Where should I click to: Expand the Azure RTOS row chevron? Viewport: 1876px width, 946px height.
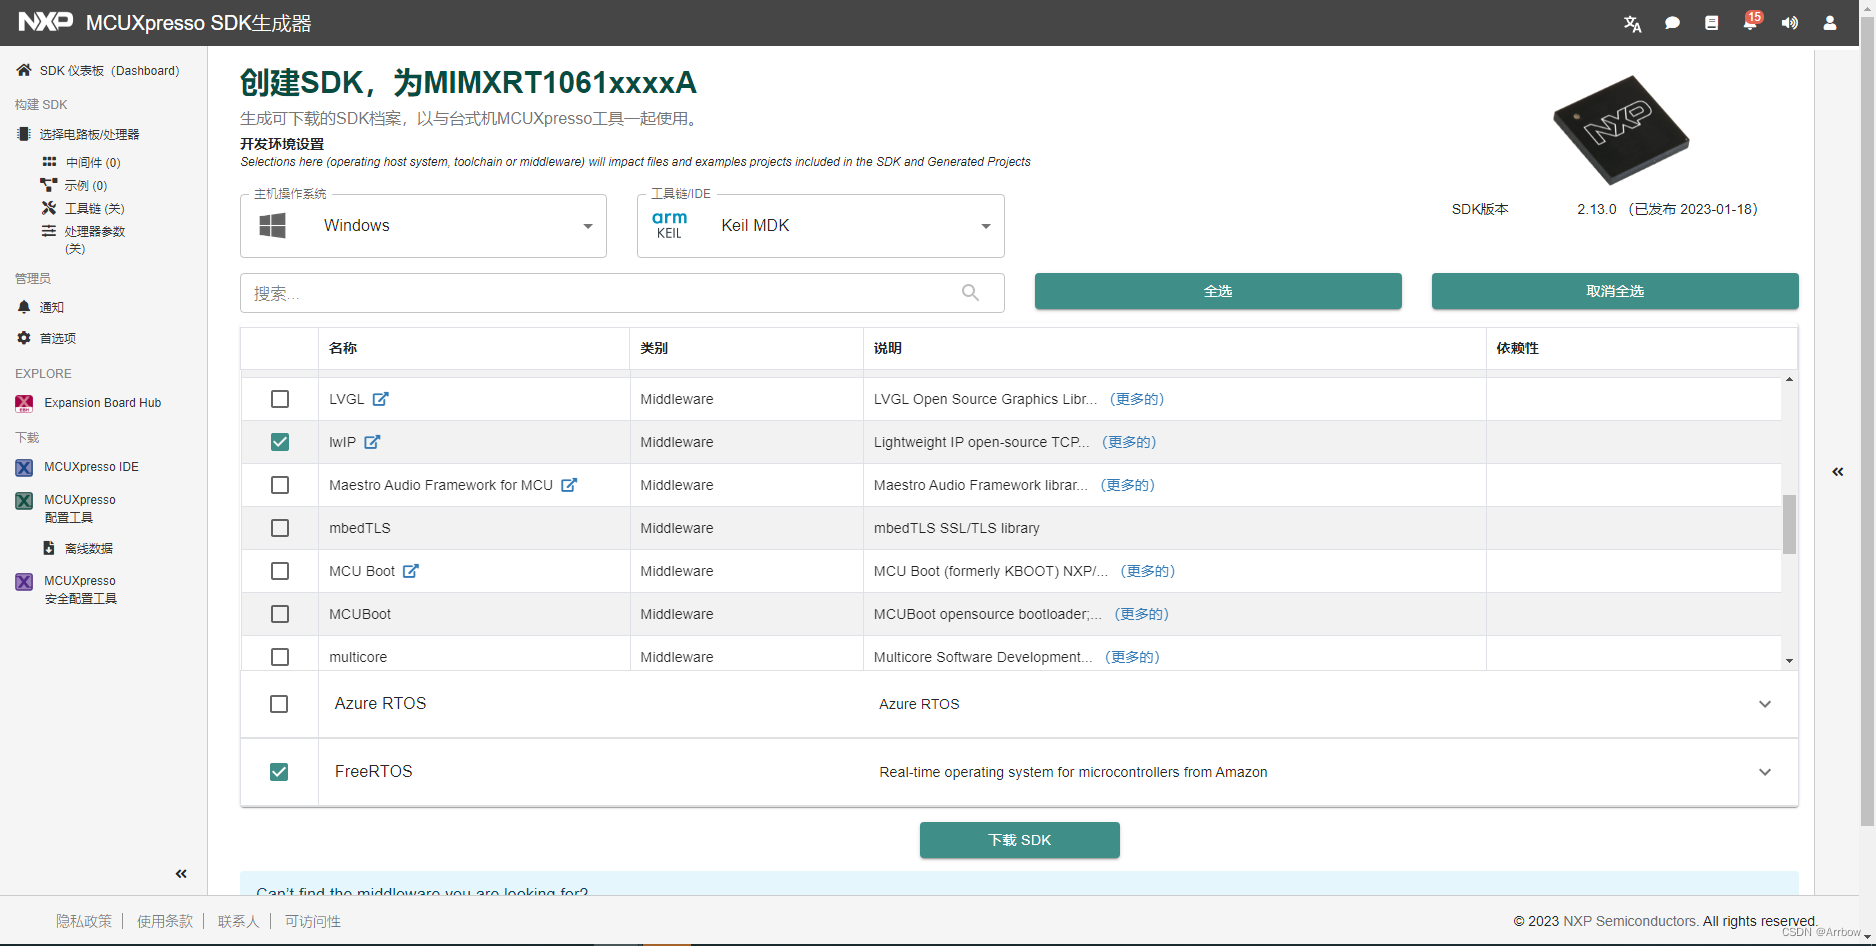1765,704
